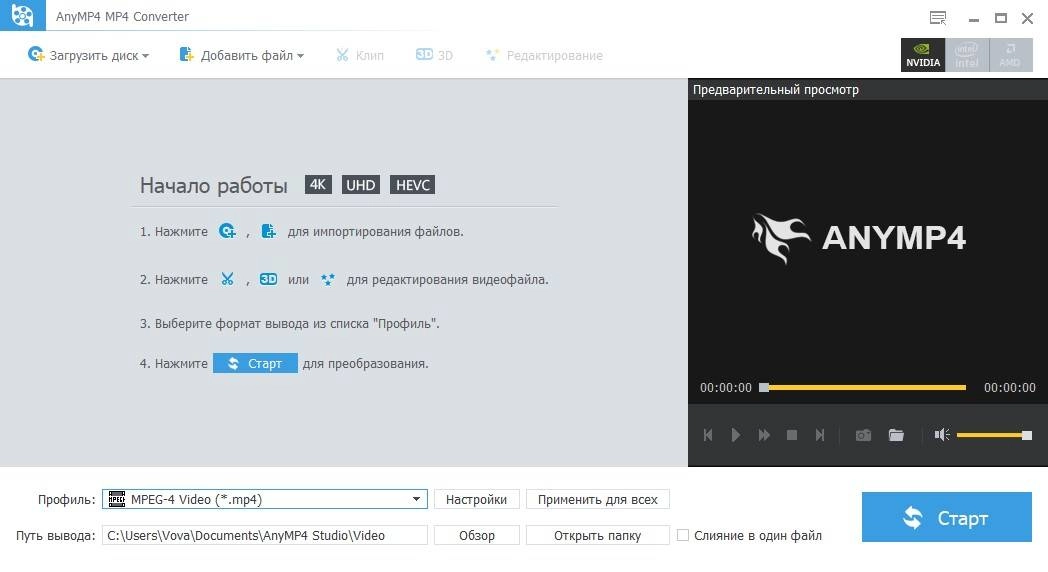
Task: Stop the preview playback
Action: point(792,435)
